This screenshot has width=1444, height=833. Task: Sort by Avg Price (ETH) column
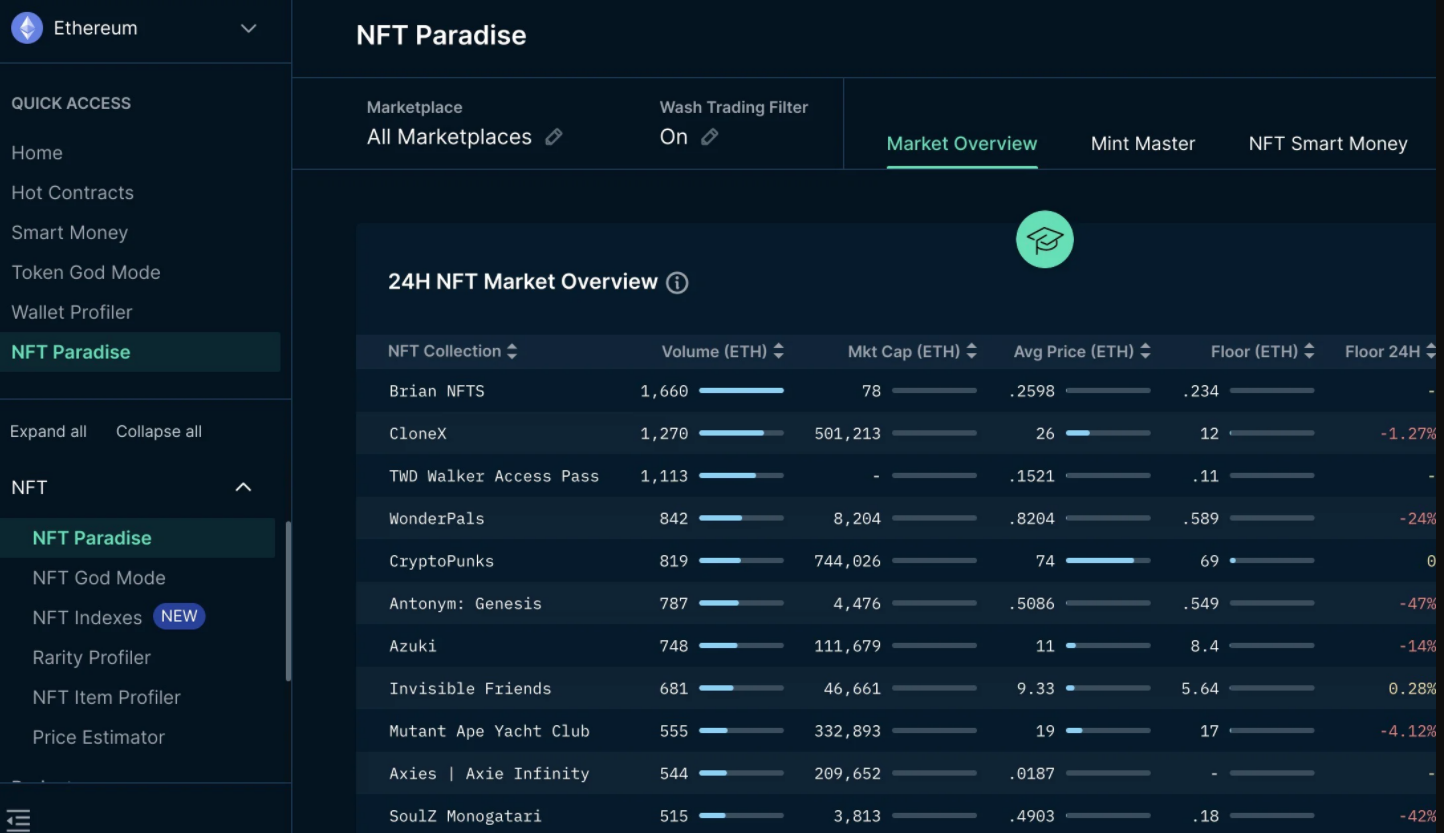click(1082, 351)
